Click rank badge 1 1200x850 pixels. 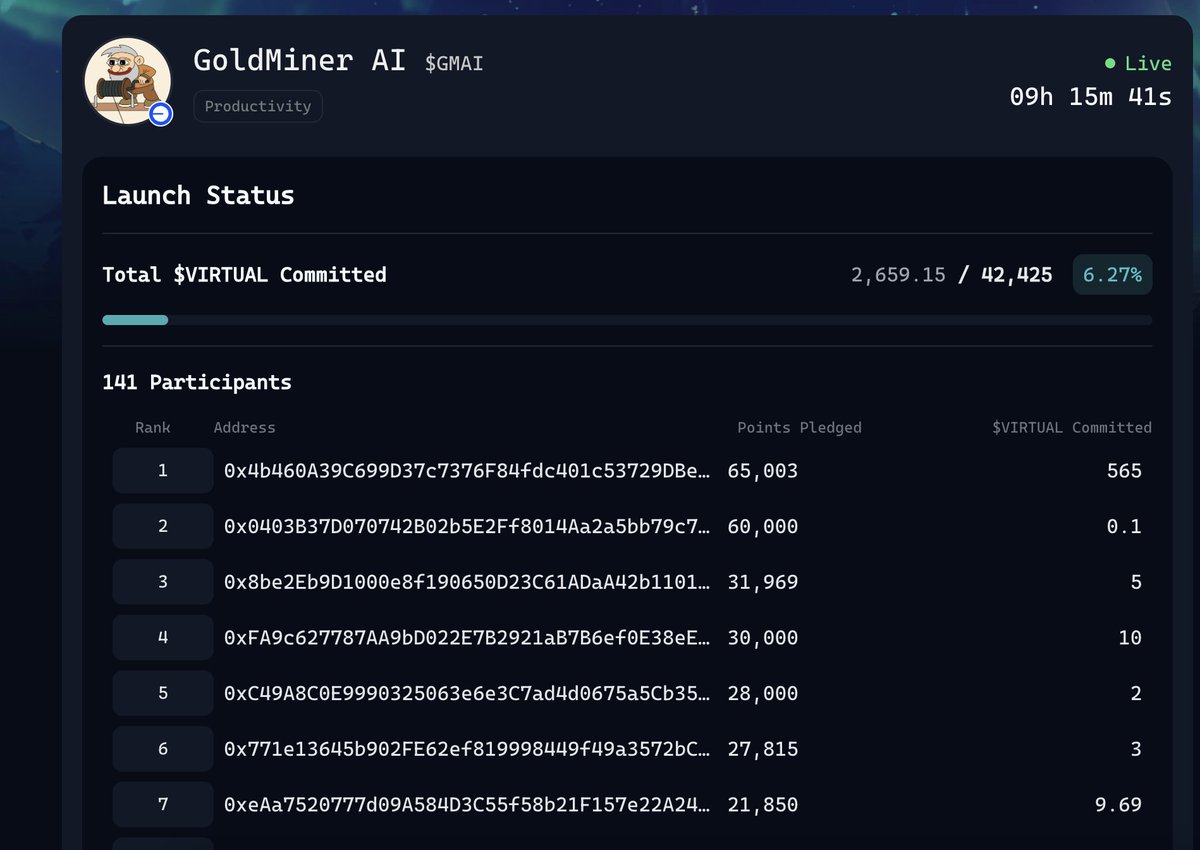[163, 470]
